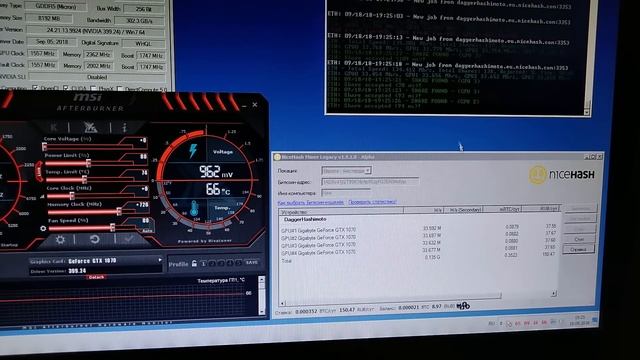
Task: Toggle the Link lock between power and temp limit
Action: pos(39,171)
